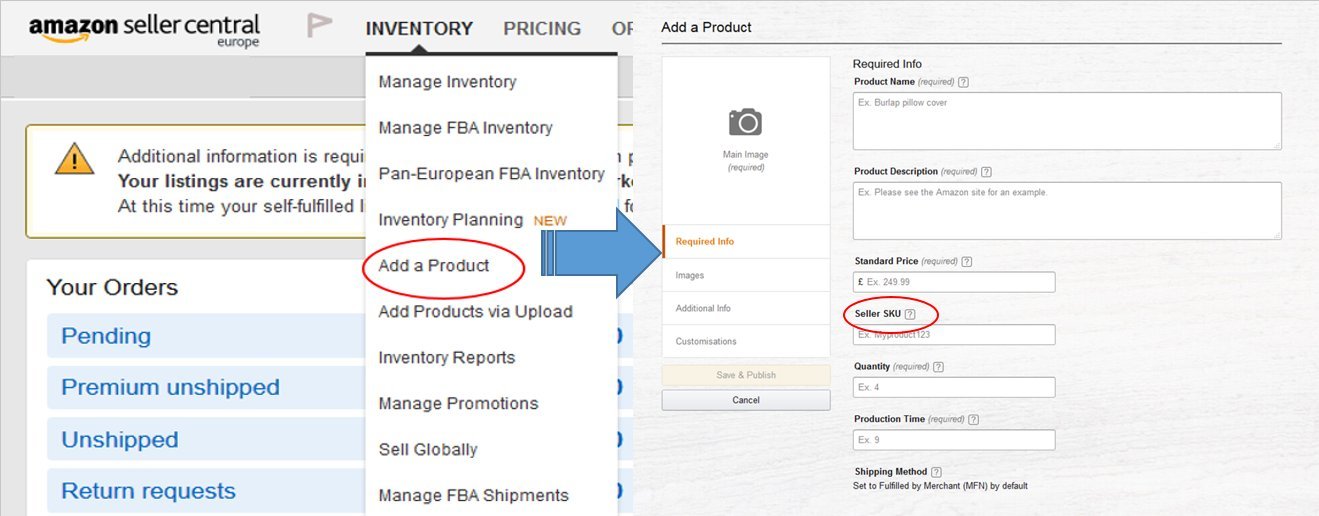Click help icon beside Shipping Method
Screen dimensions: 1319x516
(936, 472)
